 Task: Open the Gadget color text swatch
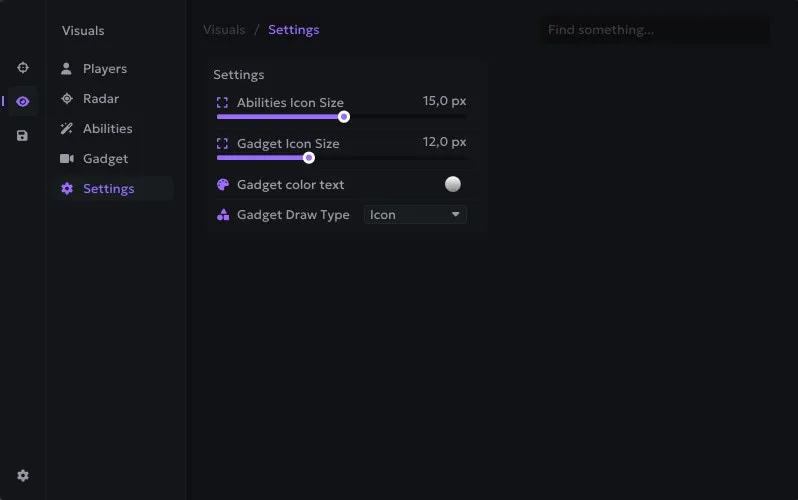(452, 184)
